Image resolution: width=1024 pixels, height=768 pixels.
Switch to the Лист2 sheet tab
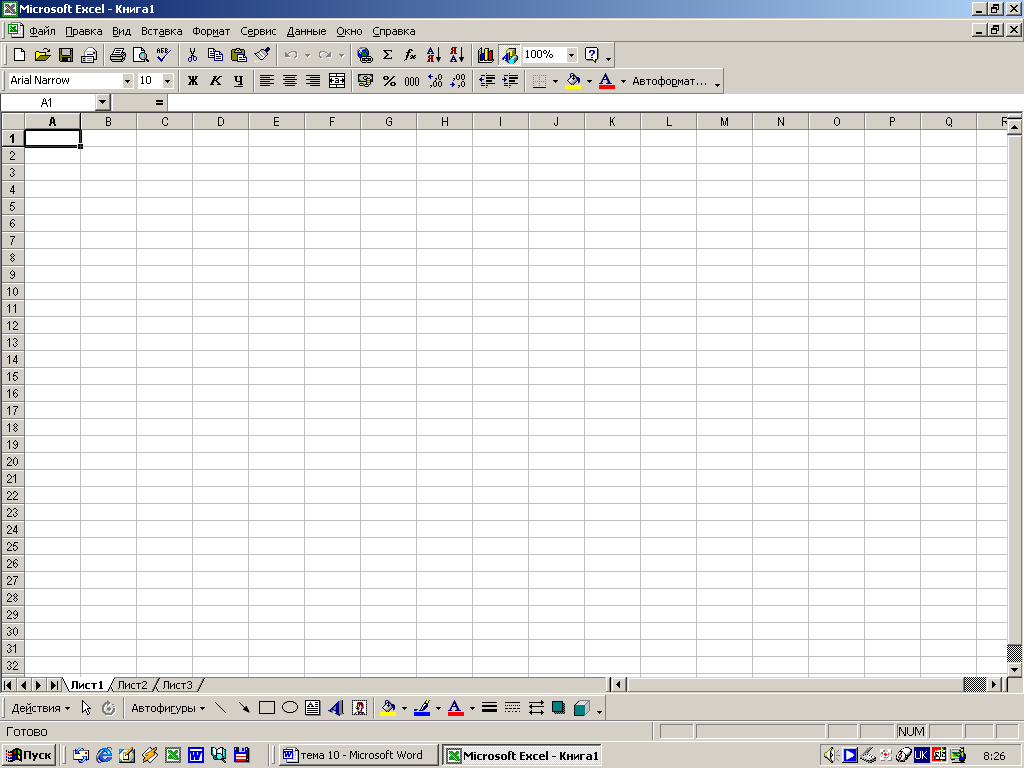click(x=133, y=685)
